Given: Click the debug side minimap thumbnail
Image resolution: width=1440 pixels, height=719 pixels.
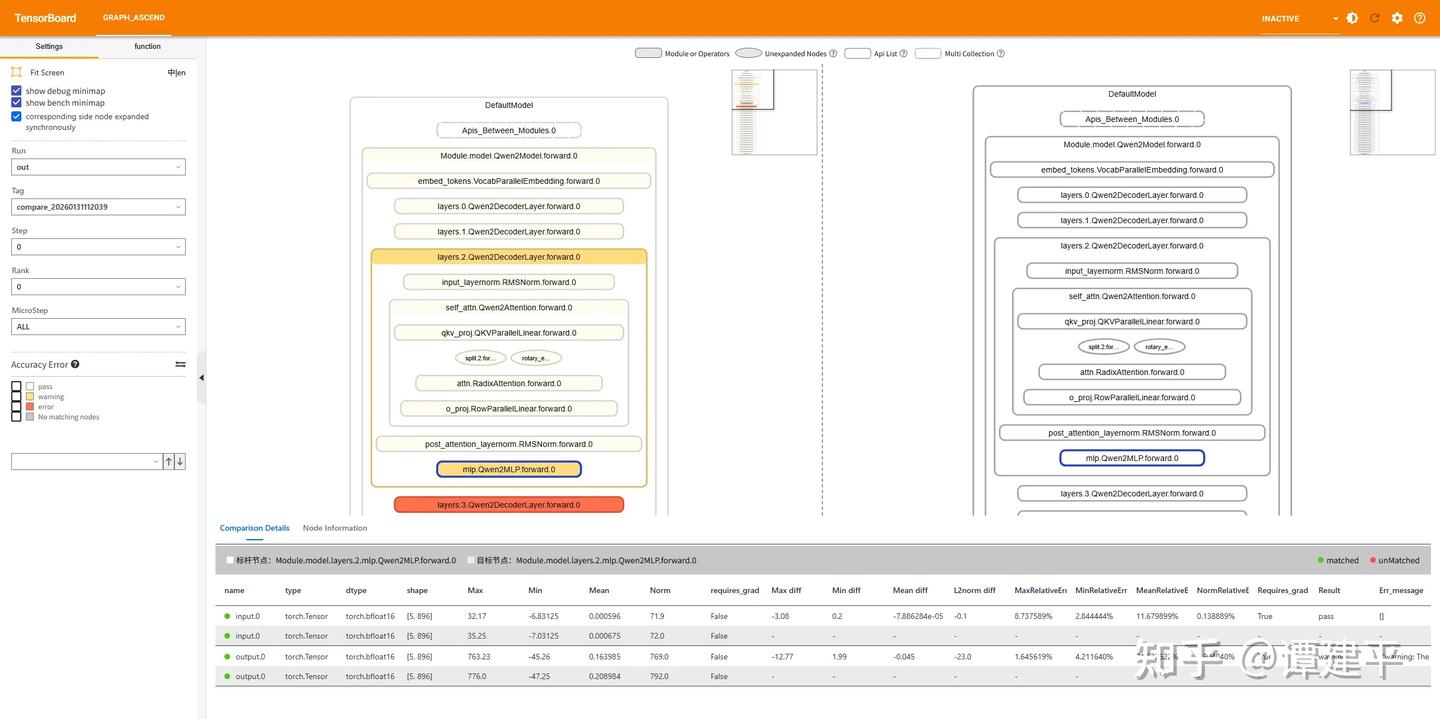Looking at the screenshot, I should coord(774,112).
